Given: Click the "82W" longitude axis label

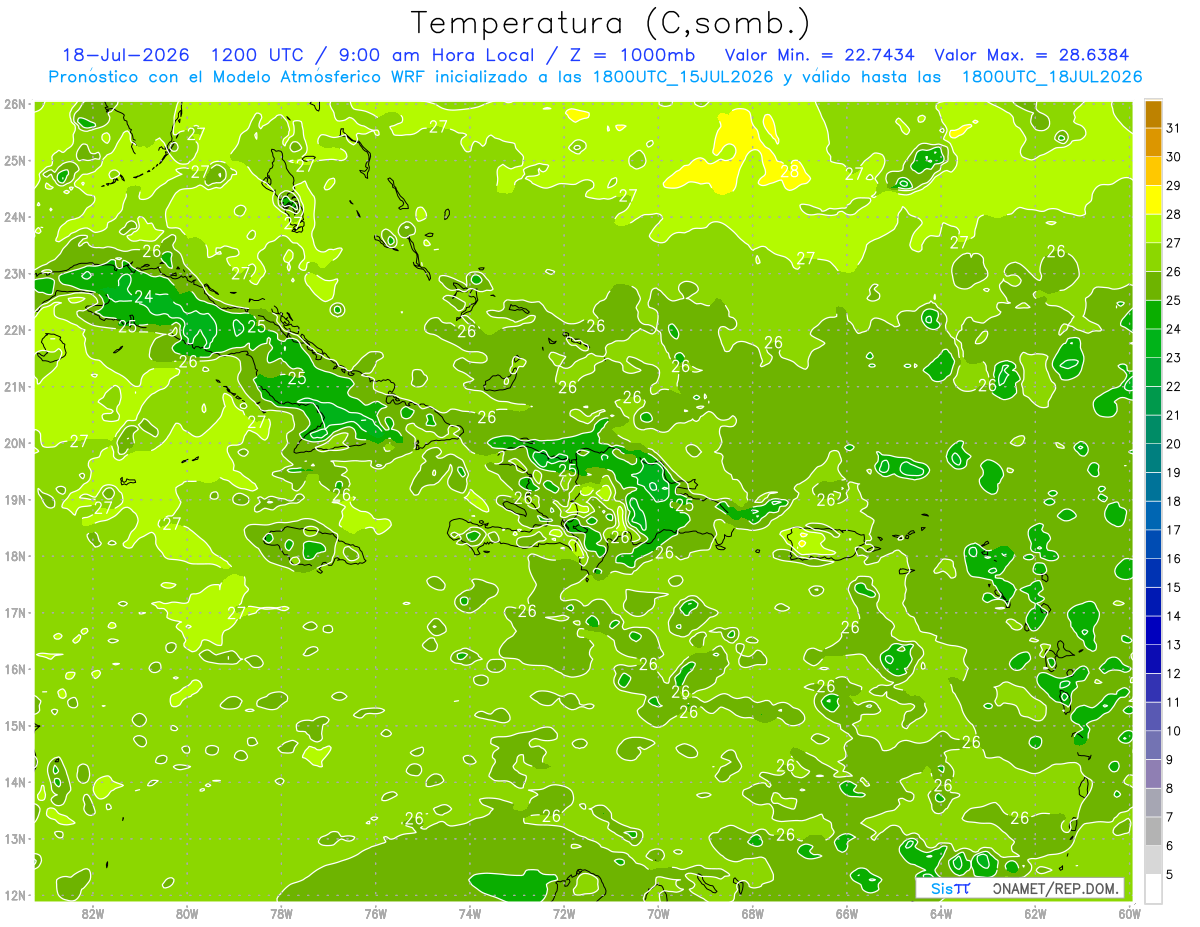Looking at the screenshot, I should tap(93, 913).
